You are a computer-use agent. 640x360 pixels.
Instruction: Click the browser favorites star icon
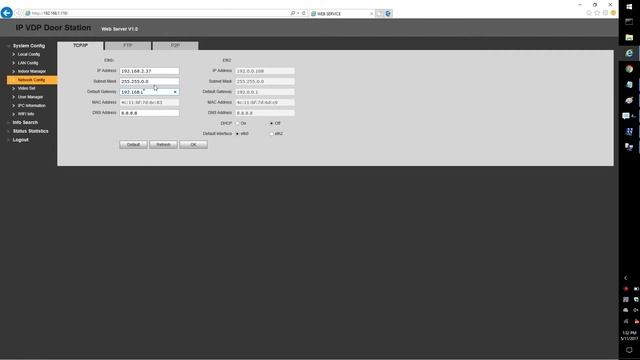point(597,13)
